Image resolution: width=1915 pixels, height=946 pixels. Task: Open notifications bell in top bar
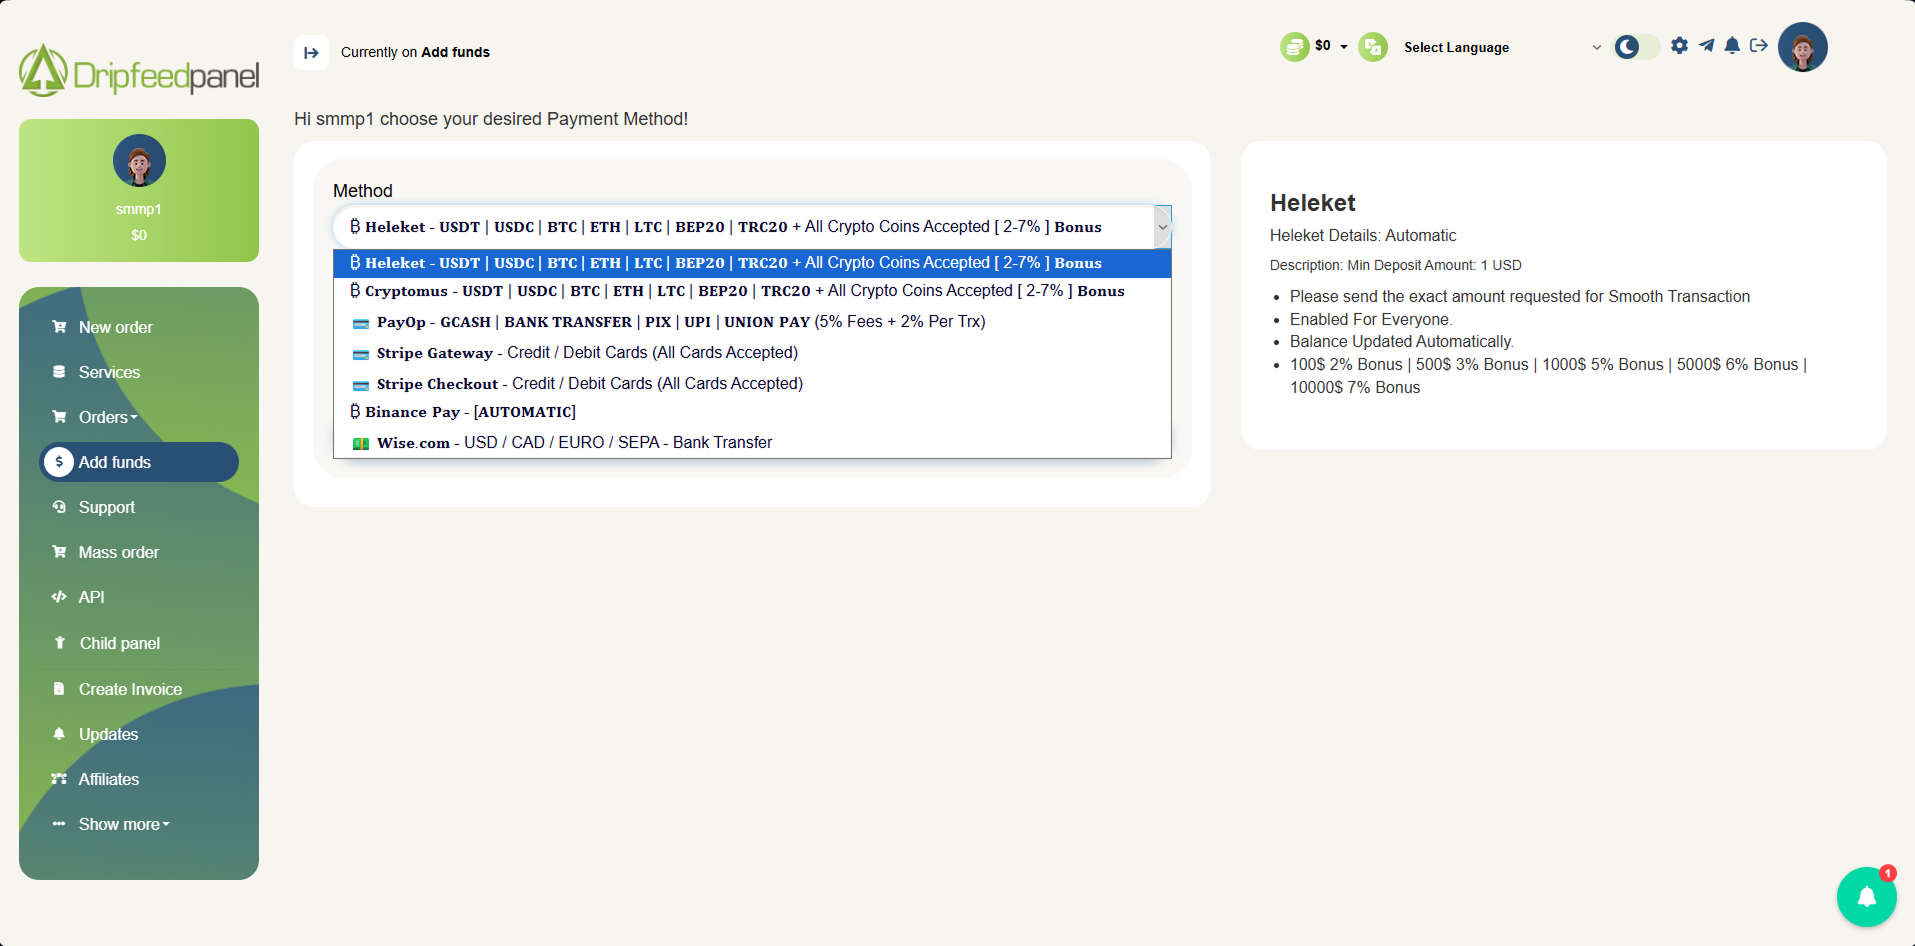[x=1732, y=45]
